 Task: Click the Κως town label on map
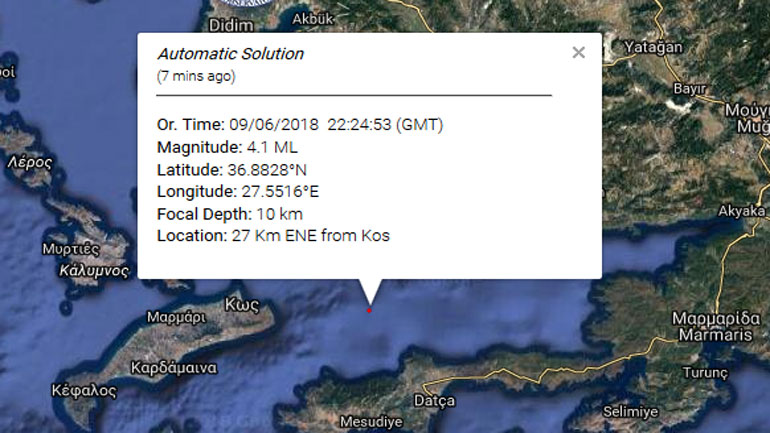(242, 305)
